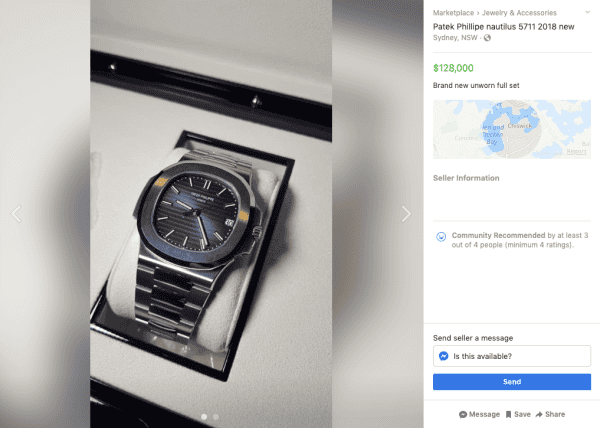This screenshot has height=428, width=600.
Task: Save the listing with the bookmark icon
Action: point(508,415)
